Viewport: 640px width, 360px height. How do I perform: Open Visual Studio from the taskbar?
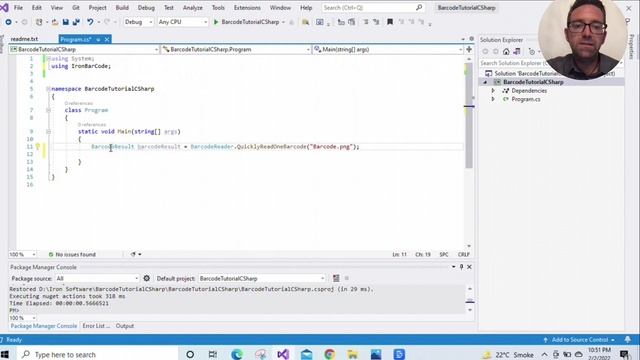[x=283, y=354]
